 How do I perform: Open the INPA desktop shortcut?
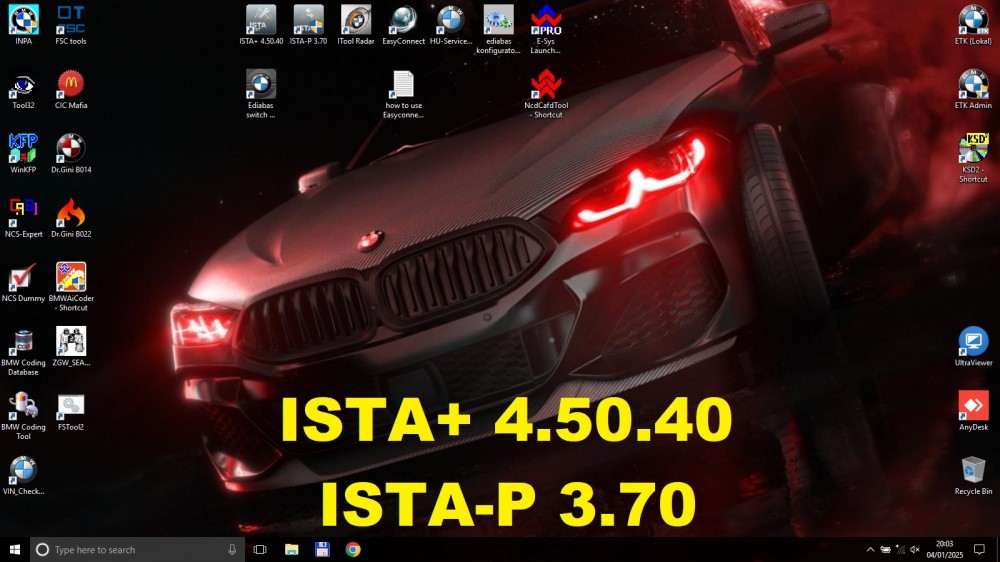[x=24, y=24]
